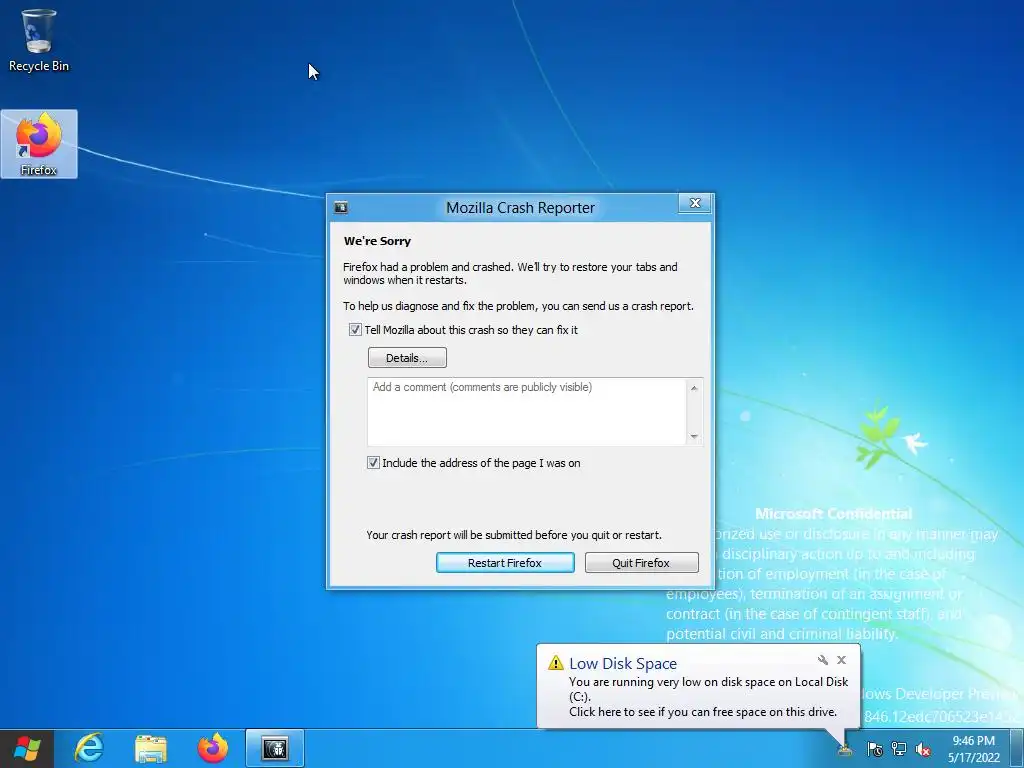The height and width of the screenshot is (768, 1024).
Task: Click the Low Disk Space notification text
Action: pyautogui.click(x=709, y=697)
